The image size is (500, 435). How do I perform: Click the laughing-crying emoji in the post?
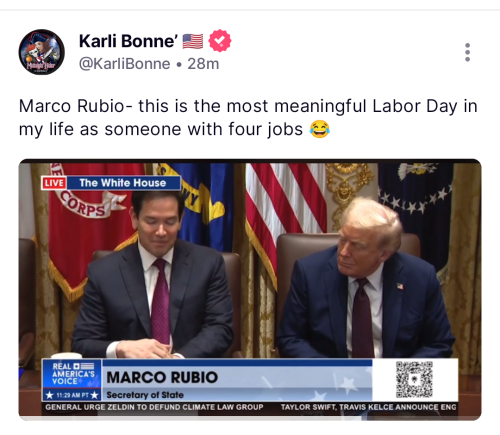point(320,129)
